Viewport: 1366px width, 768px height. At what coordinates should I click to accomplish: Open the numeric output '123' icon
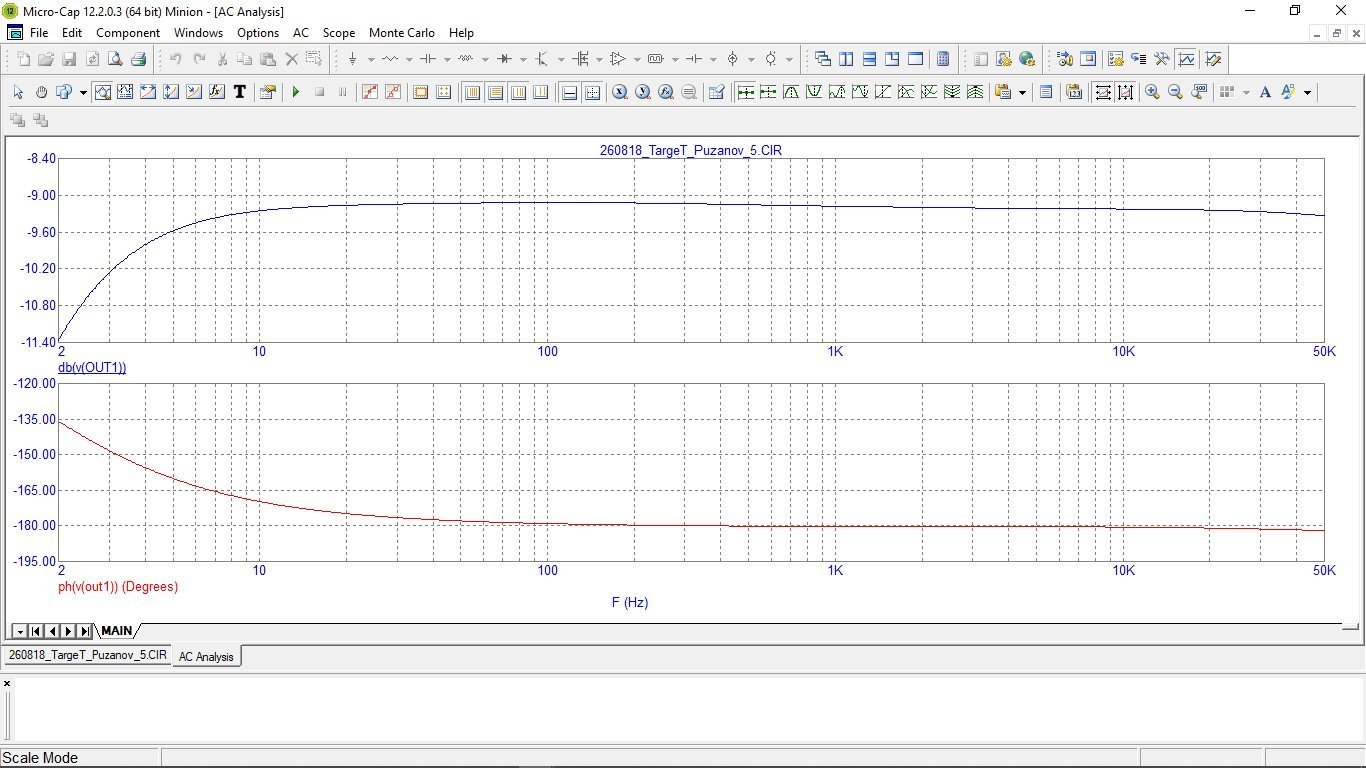[1073, 92]
